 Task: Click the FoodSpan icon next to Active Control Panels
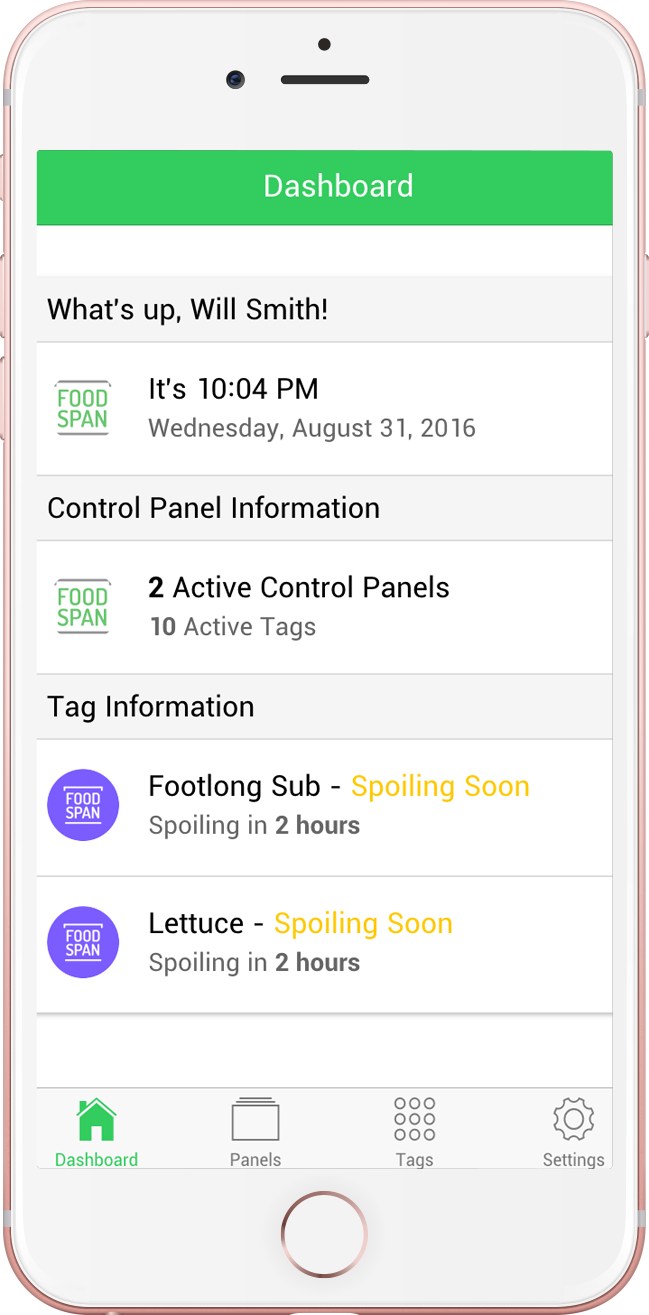(83, 606)
